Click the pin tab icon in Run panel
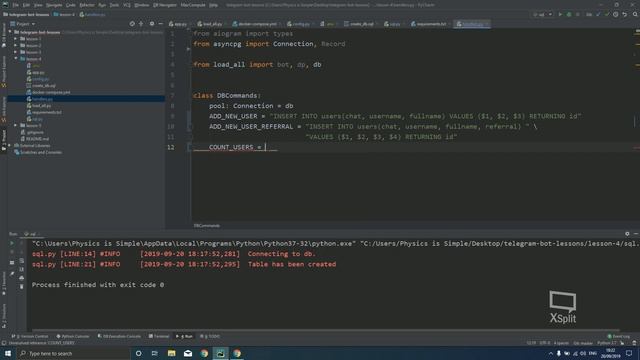Screen dimensions: 640x360 [x=12, y=274]
